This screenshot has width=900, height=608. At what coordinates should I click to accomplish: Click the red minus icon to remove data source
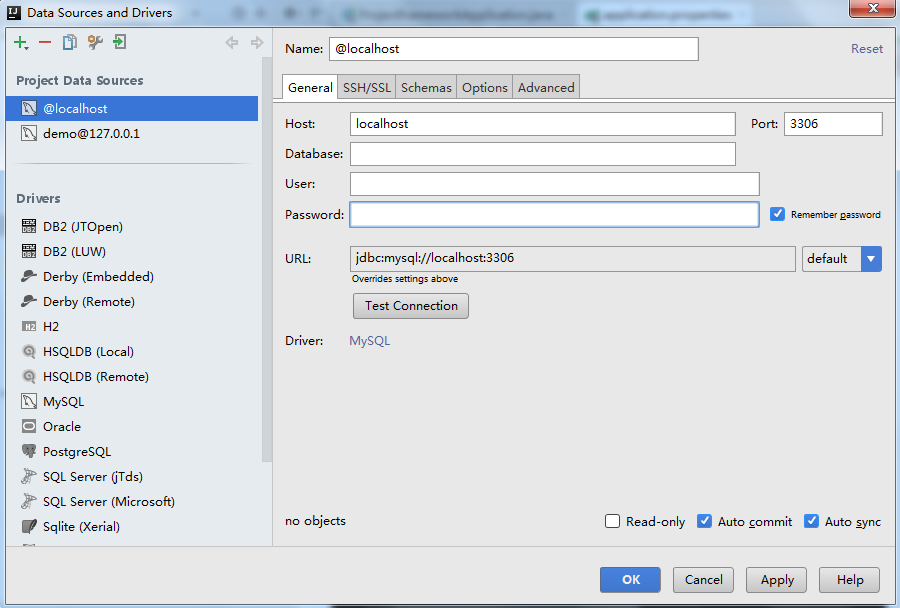click(46, 43)
